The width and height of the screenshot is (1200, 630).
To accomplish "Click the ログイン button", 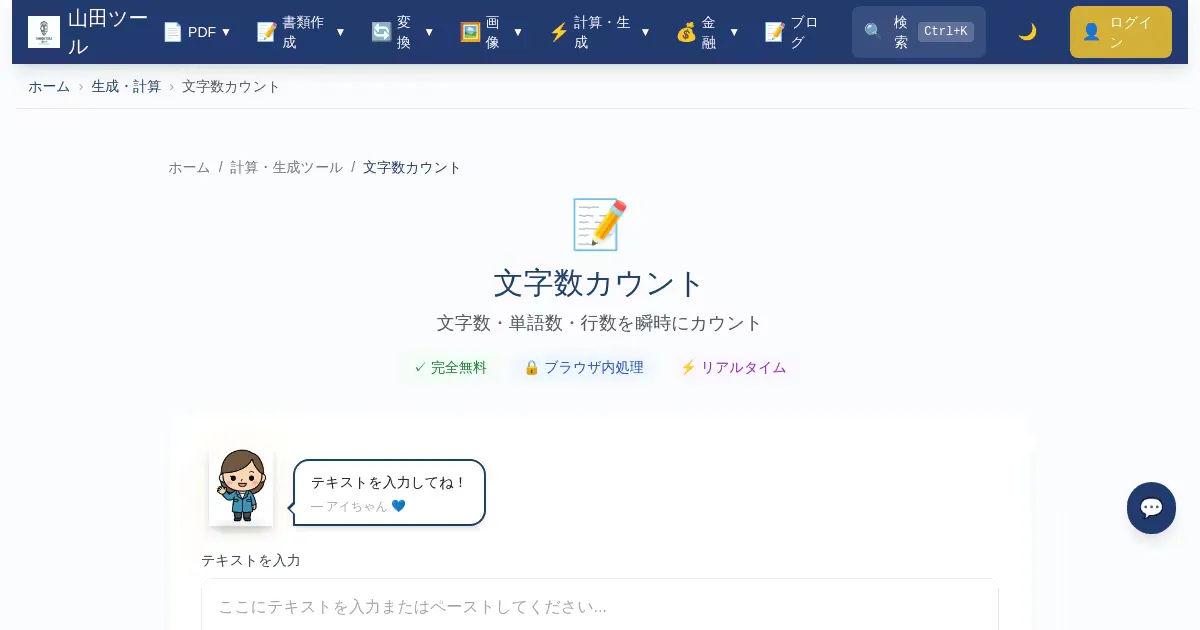I will (x=1120, y=32).
